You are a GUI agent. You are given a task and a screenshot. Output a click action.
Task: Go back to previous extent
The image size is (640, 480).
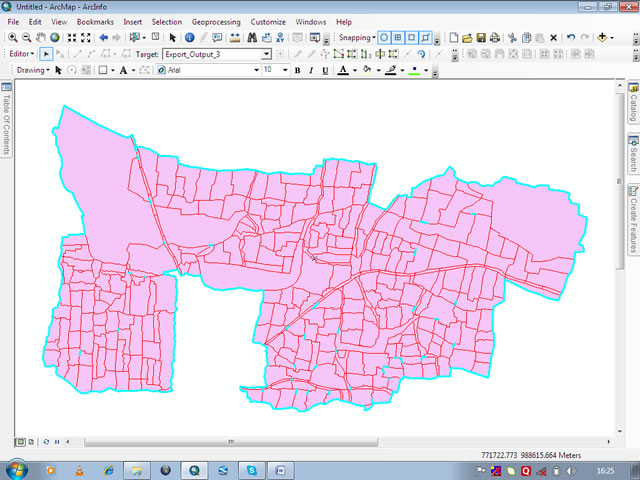click(x=102, y=38)
